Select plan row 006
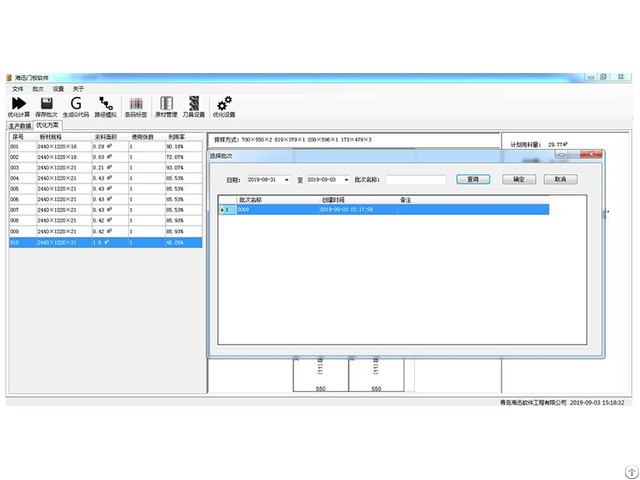 (106, 199)
